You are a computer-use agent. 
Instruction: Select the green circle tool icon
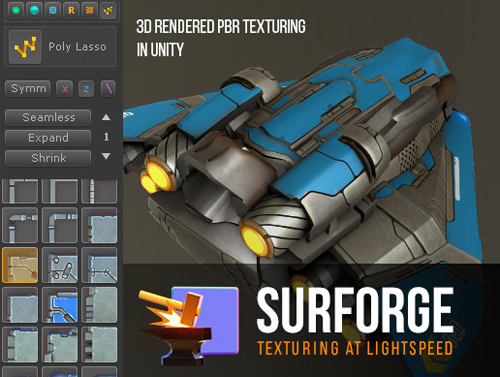tap(16, 10)
